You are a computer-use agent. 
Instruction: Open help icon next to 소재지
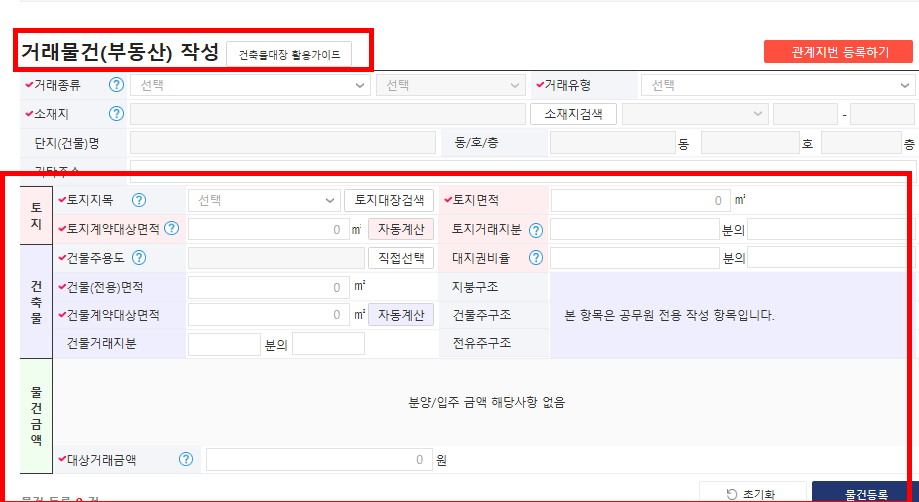[x=117, y=114]
